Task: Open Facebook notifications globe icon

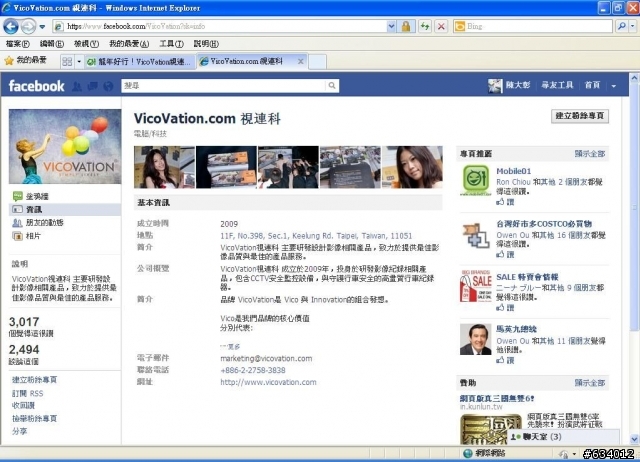Action: pos(108,86)
